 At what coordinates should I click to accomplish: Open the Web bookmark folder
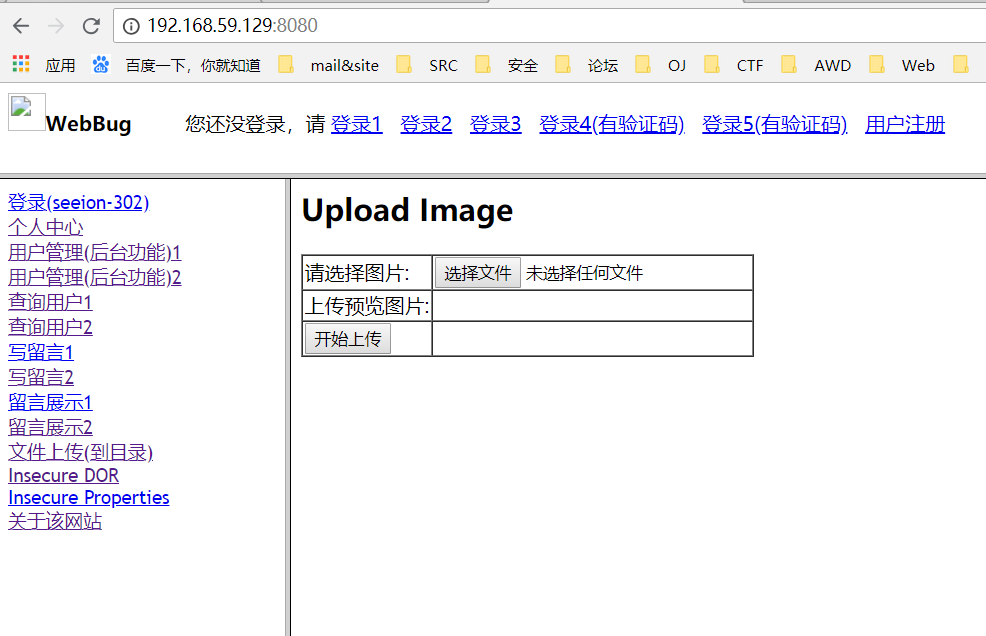point(902,65)
